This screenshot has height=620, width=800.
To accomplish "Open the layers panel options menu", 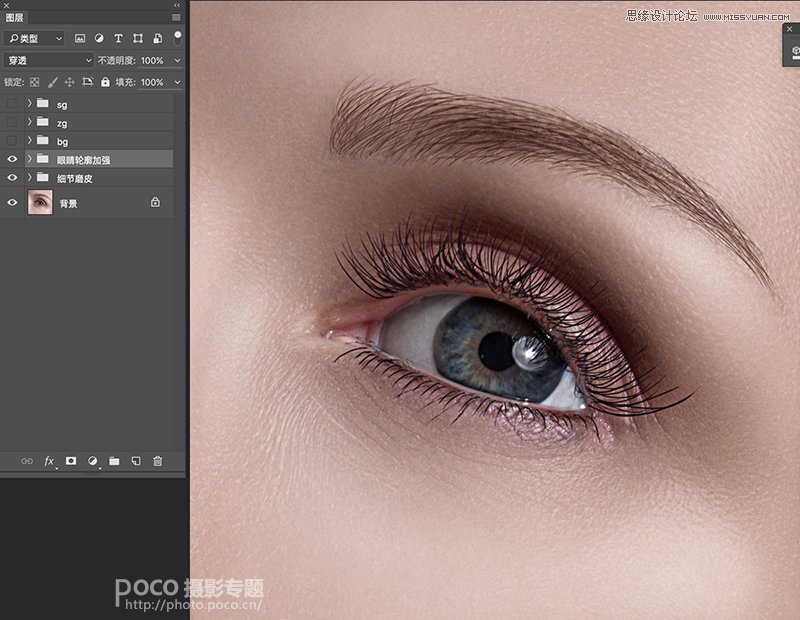I will [177, 17].
